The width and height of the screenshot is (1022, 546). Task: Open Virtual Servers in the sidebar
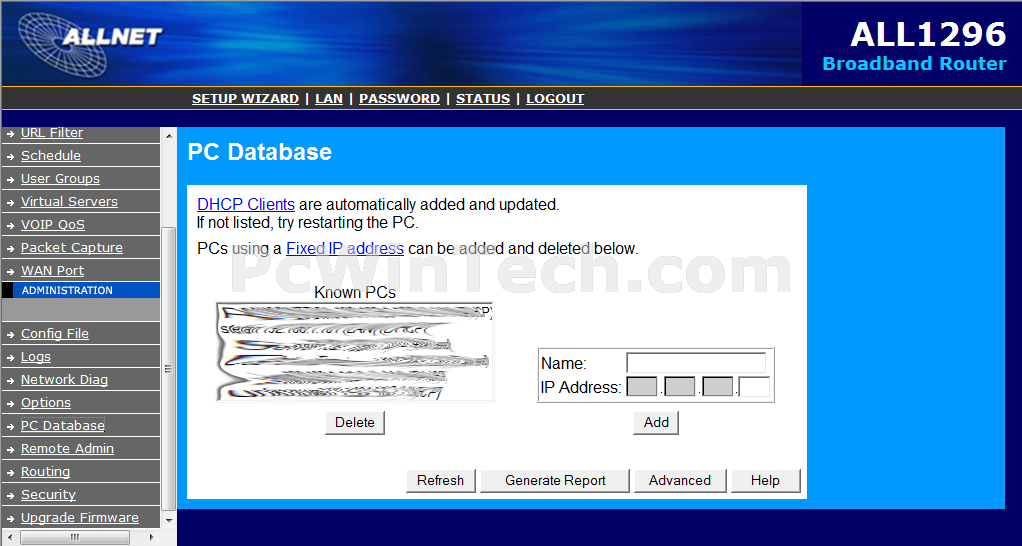69,201
